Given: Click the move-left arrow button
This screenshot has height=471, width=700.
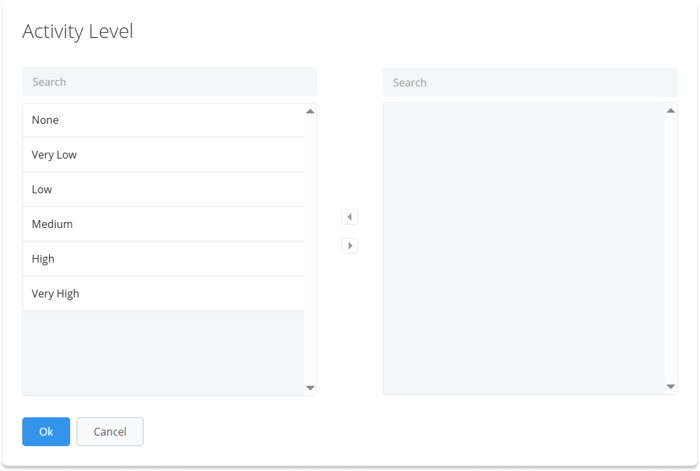Looking at the screenshot, I should 350,217.
